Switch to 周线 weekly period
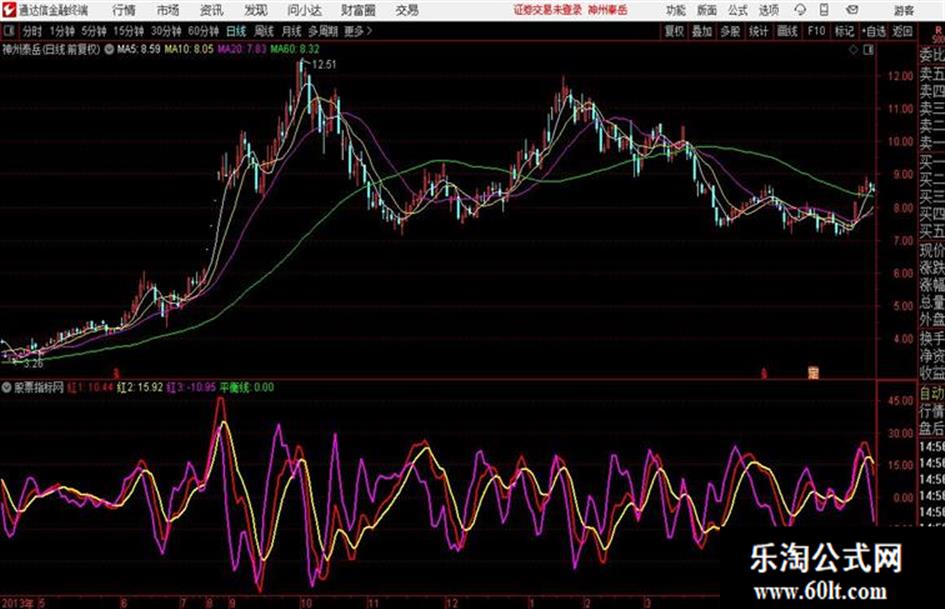 264,31
